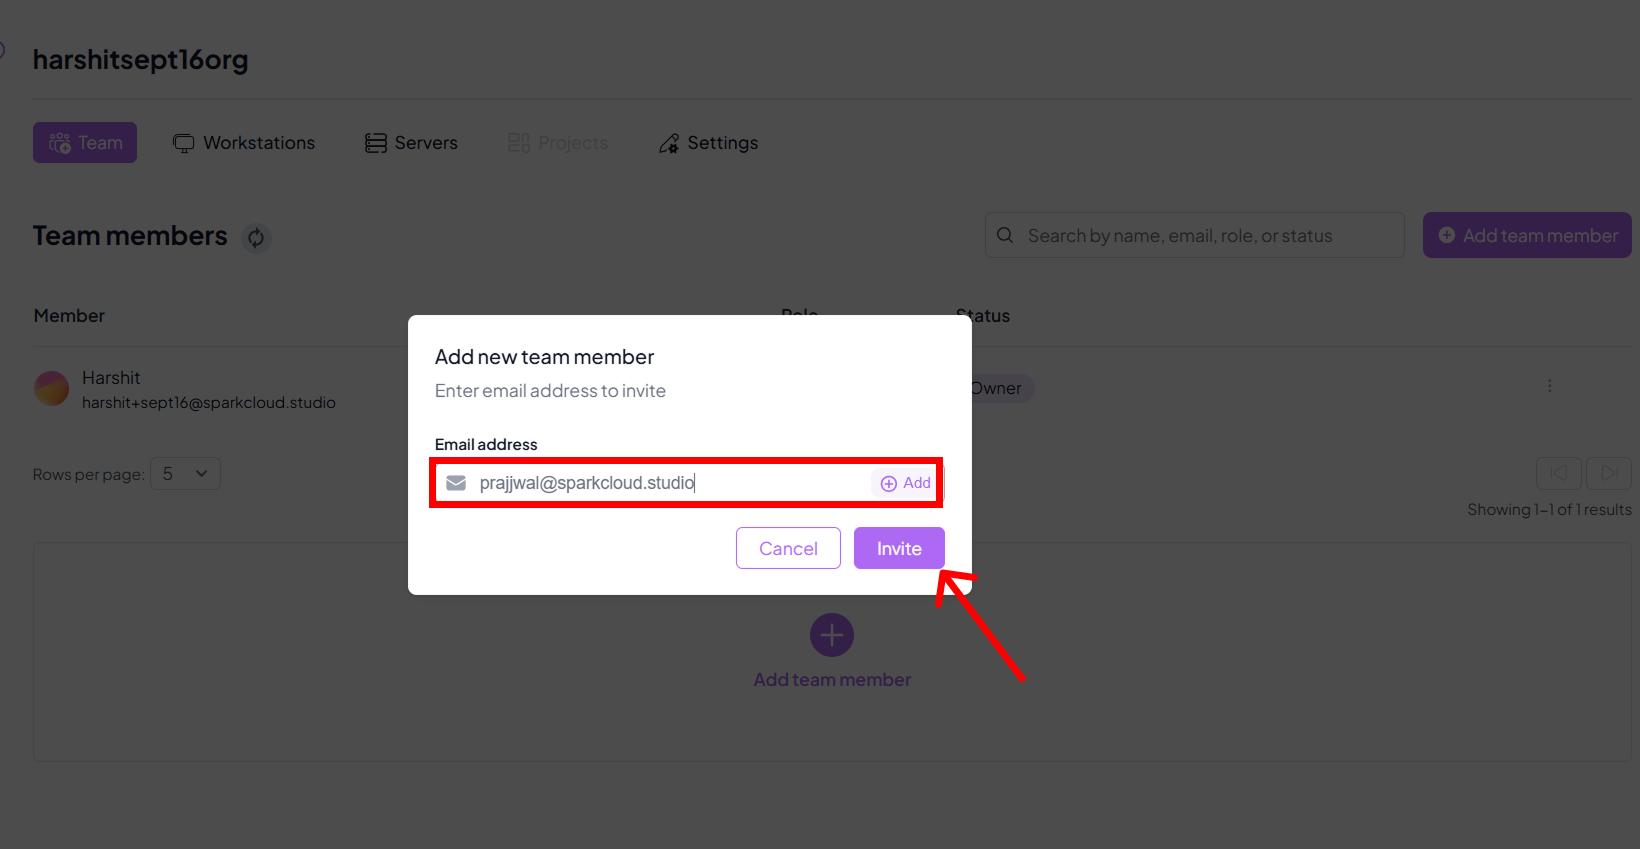Open the three-dot menu for Harshit
Screen dimensions: 1640x849
point(1549,386)
